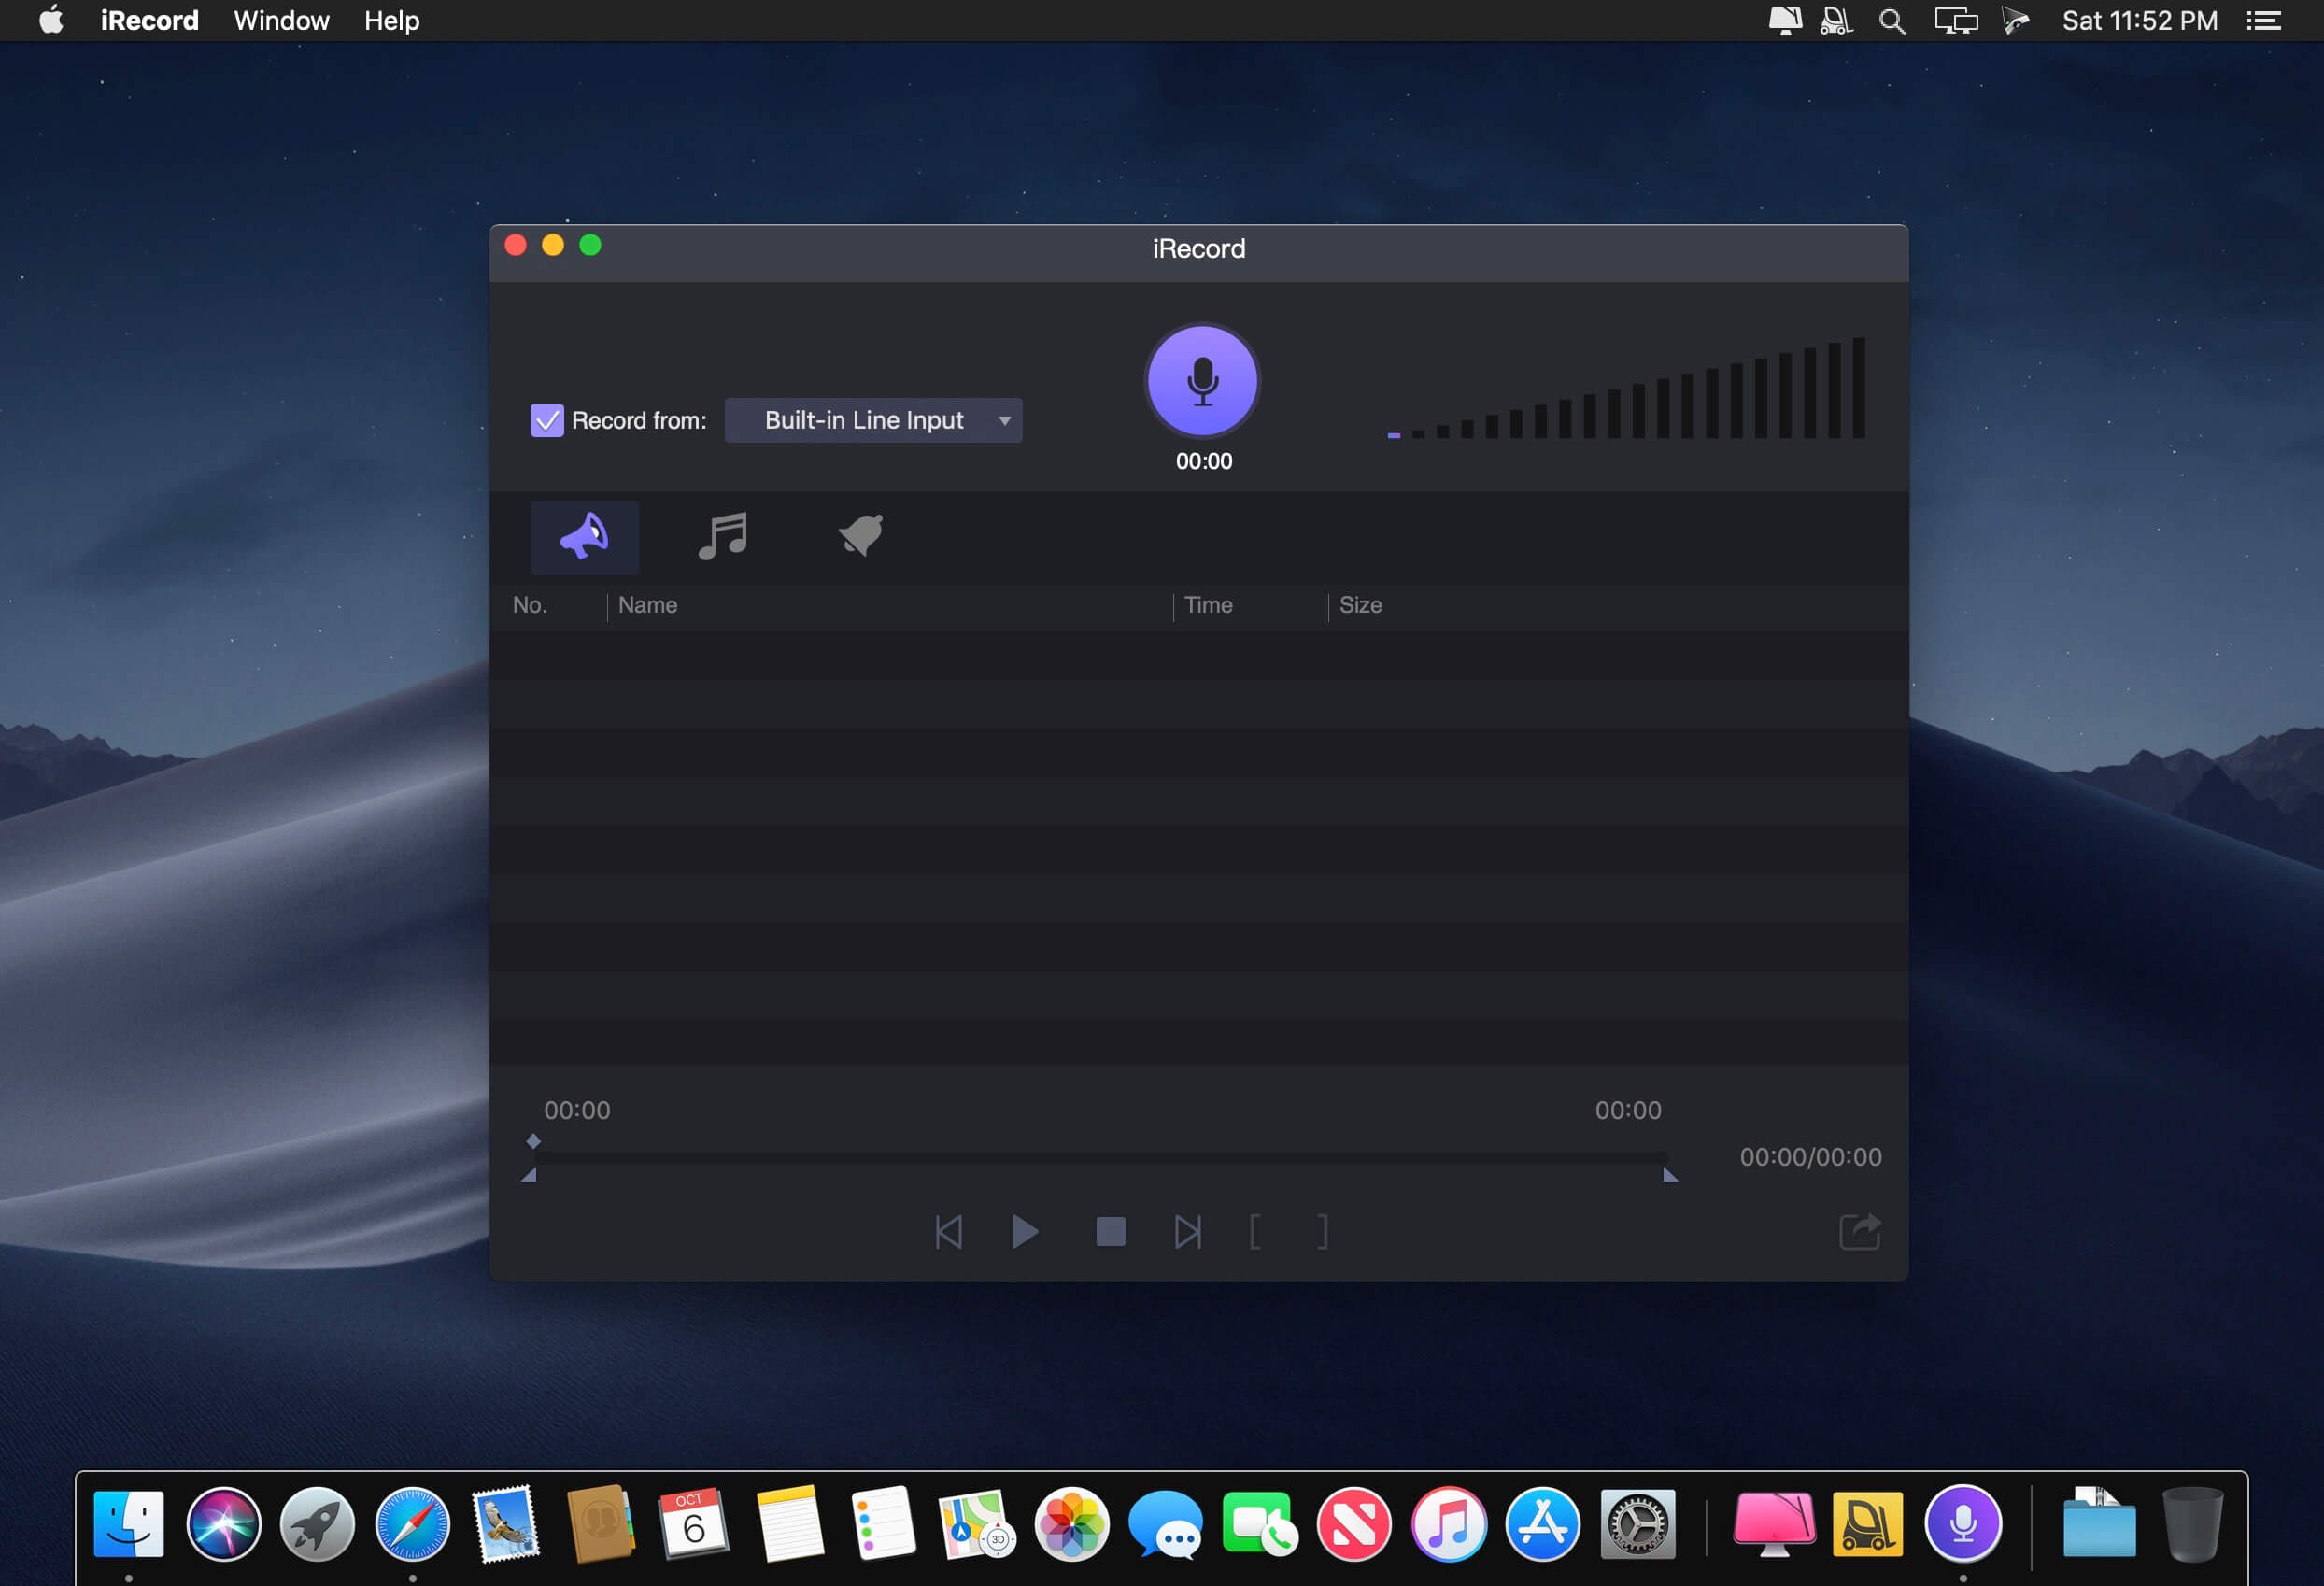
Task: Open News from the Dock
Action: (1354, 1524)
